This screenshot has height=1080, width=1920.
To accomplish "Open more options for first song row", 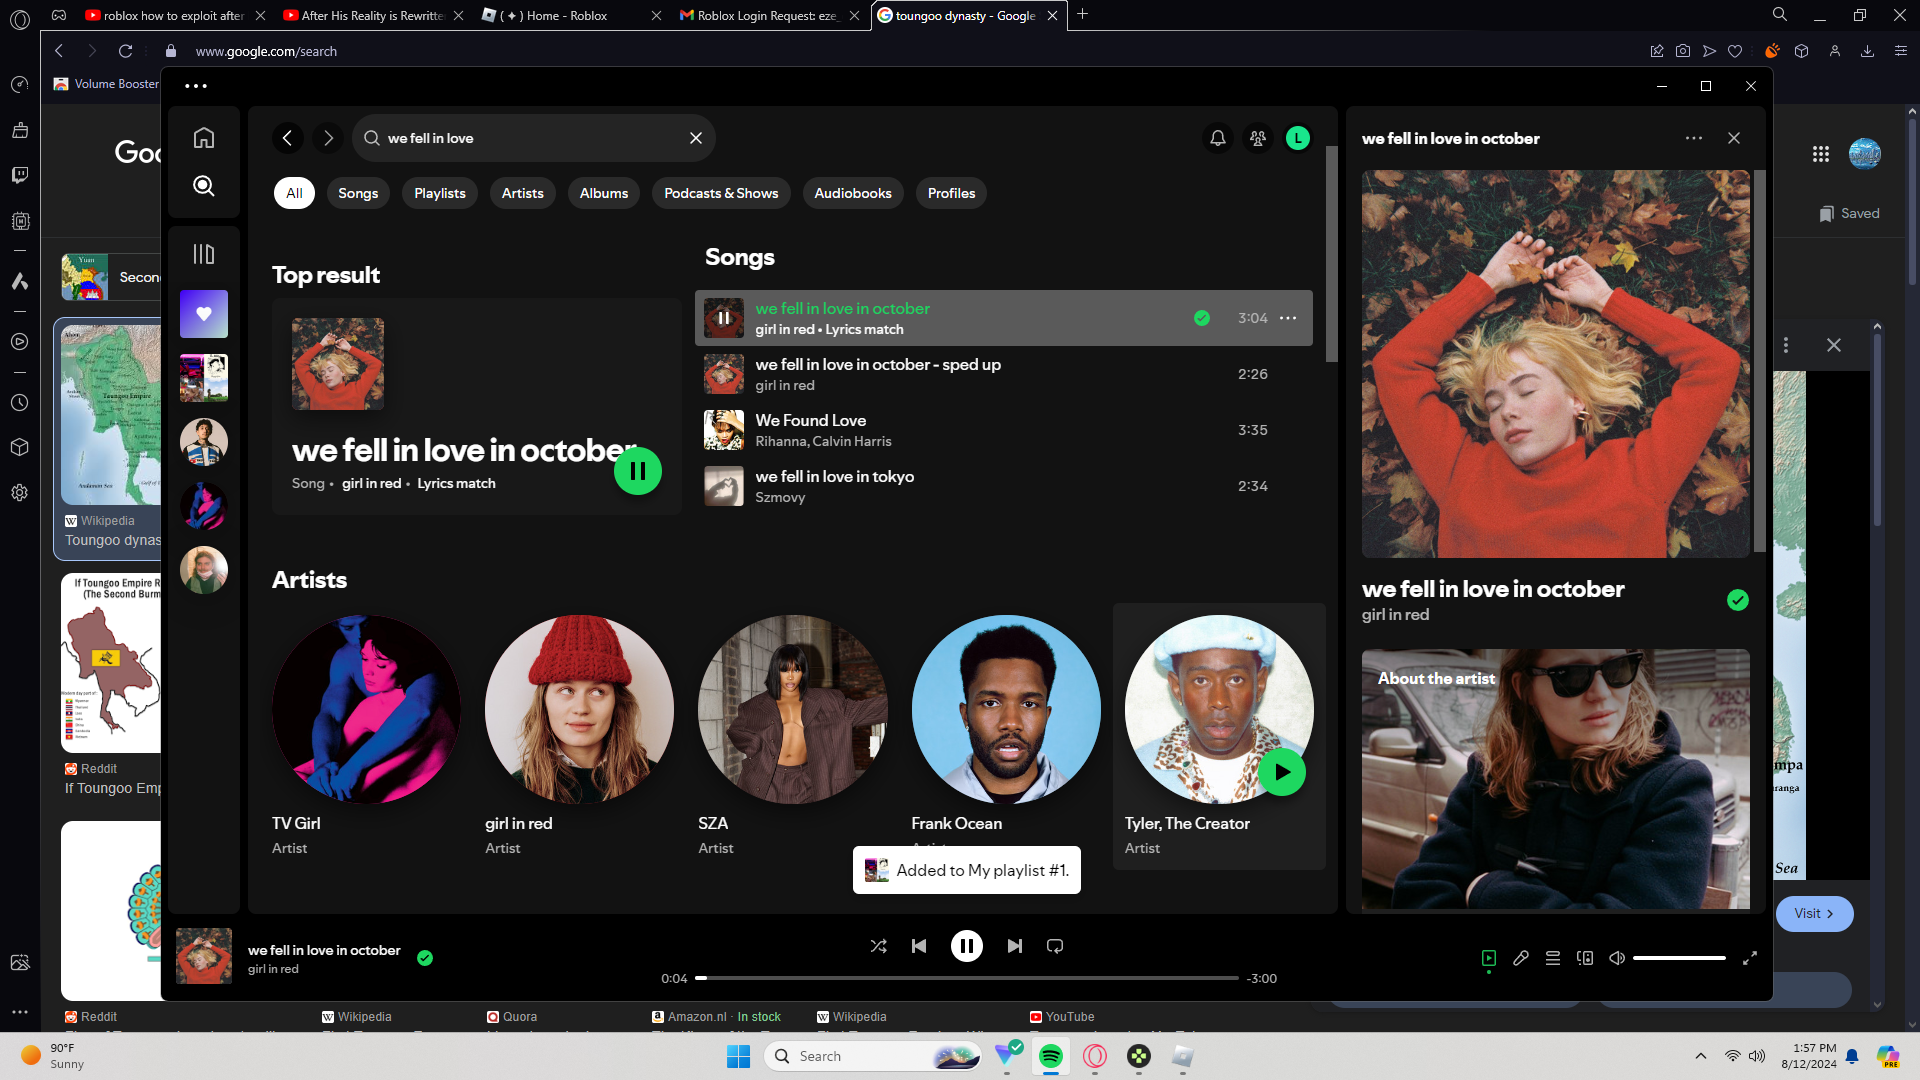I will tap(1288, 318).
